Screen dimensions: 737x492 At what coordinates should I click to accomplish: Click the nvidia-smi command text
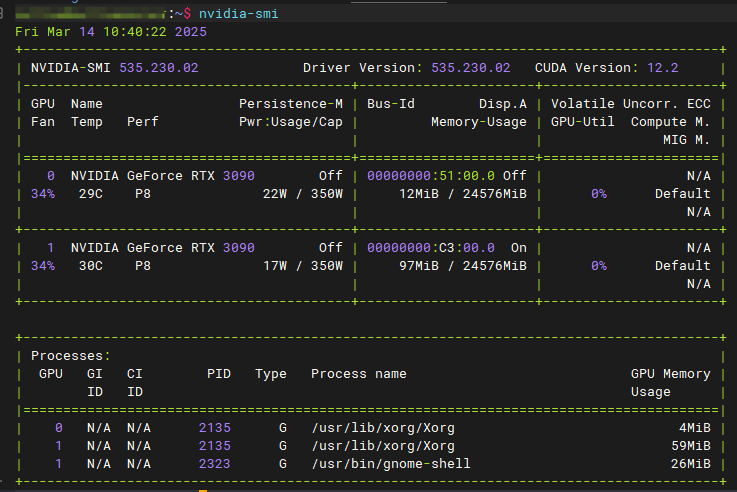tap(238, 14)
